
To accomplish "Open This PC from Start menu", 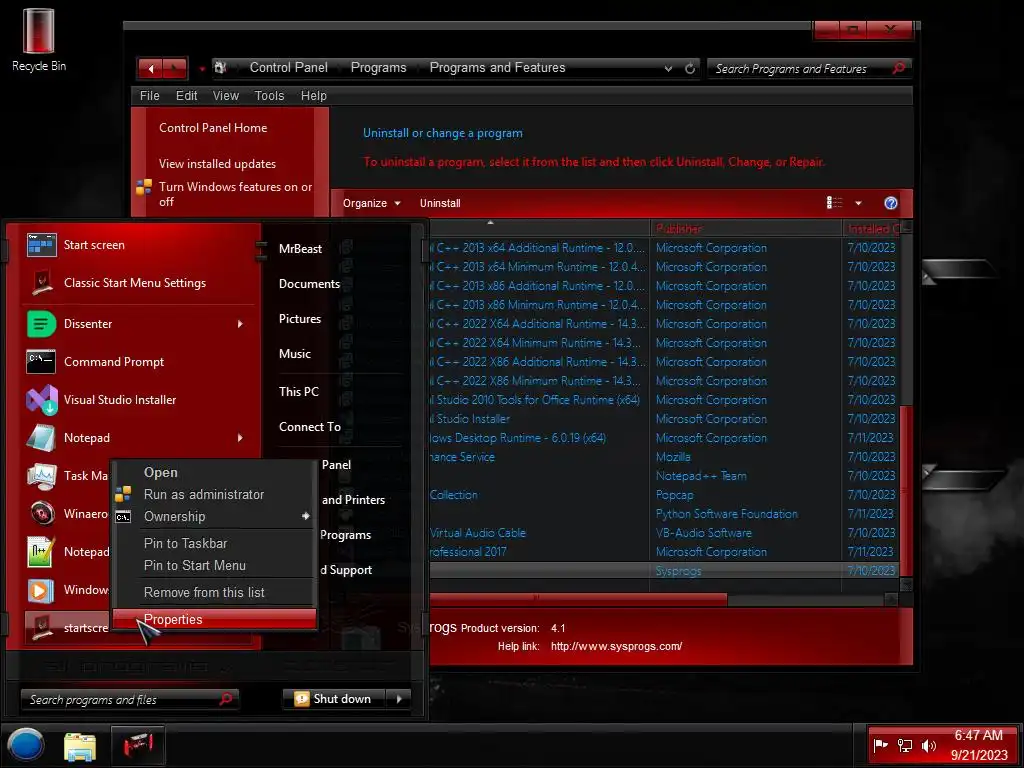I will tap(298, 392).
